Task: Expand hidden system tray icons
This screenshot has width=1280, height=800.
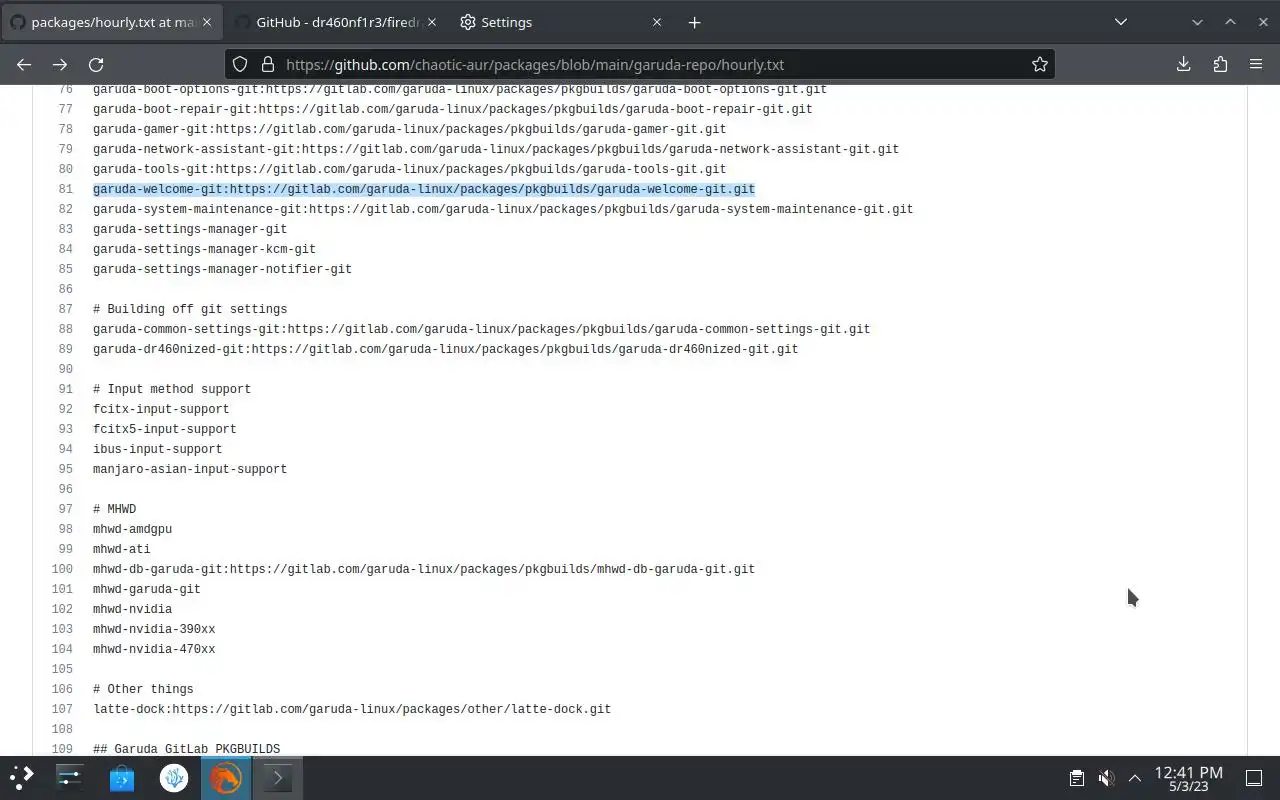Action: [x=1135, y=778]
